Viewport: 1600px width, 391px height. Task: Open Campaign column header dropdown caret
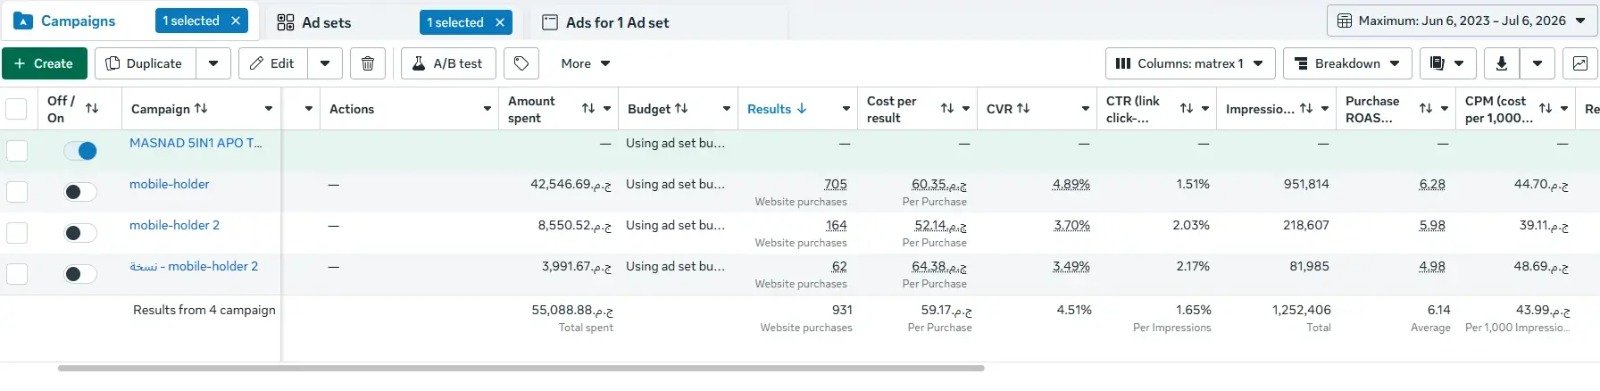point(268,109)
